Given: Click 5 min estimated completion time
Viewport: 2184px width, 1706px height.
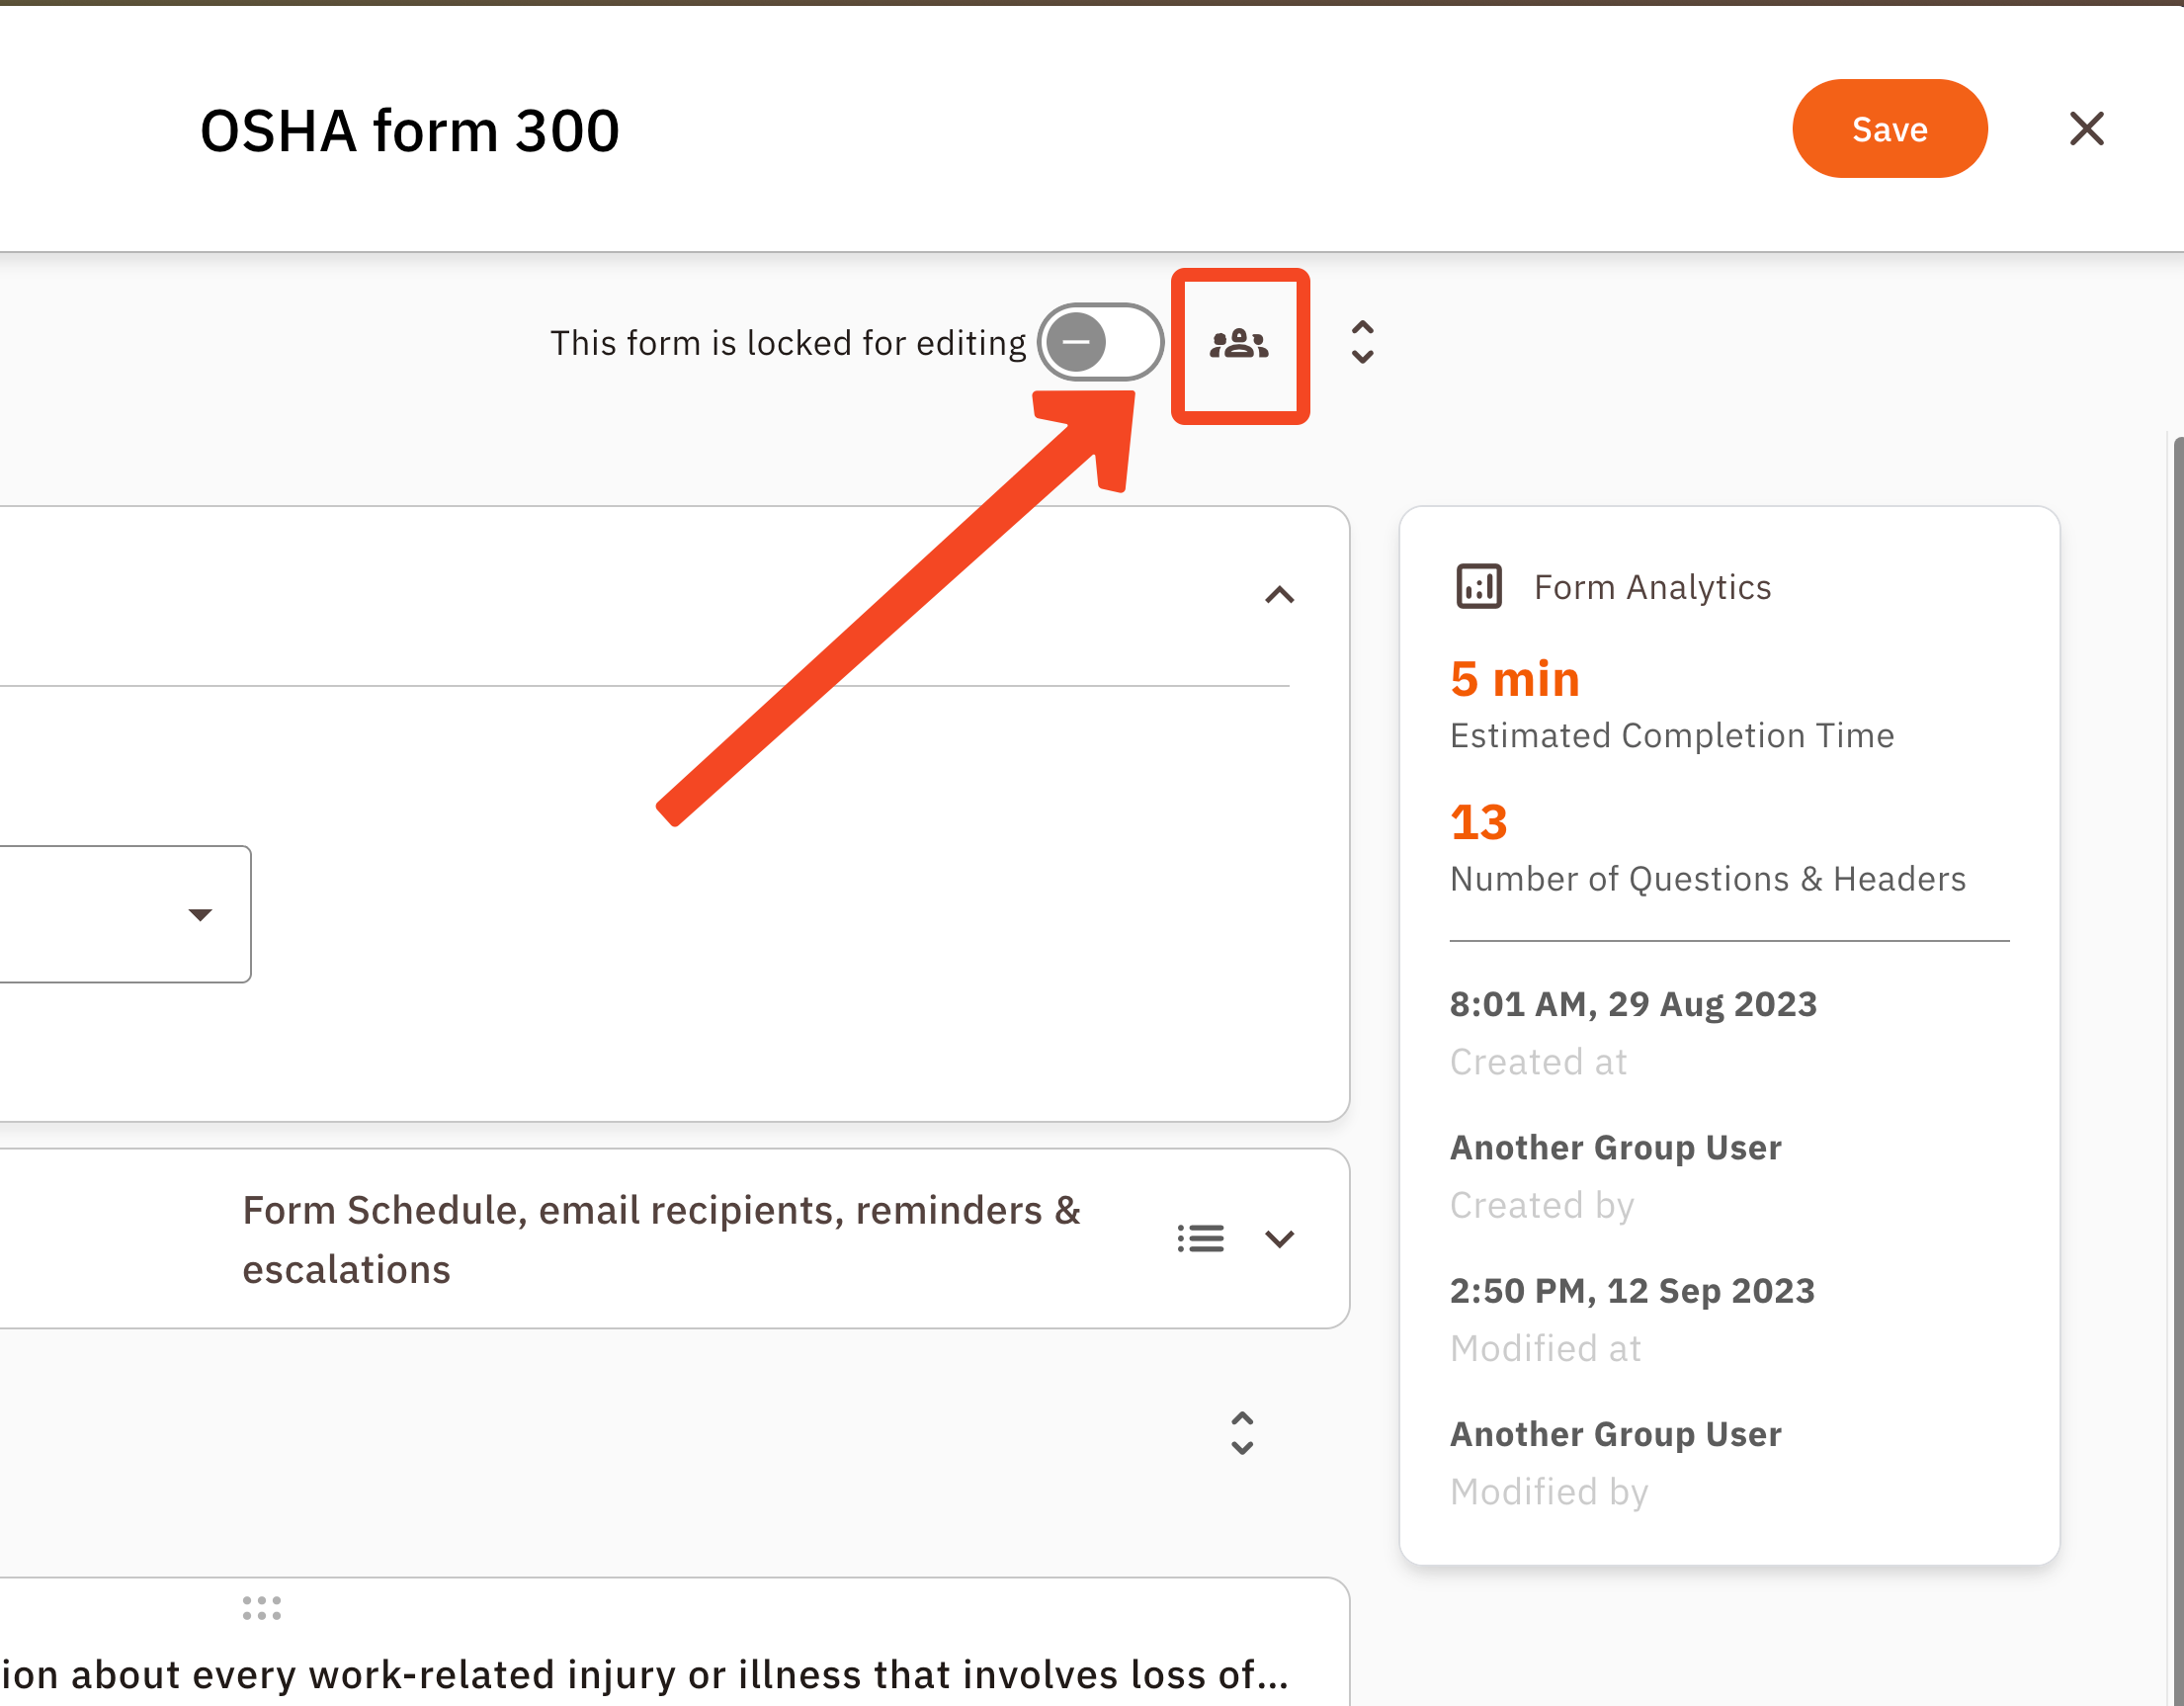Looking at the screenshot, I should [1514, 679].
